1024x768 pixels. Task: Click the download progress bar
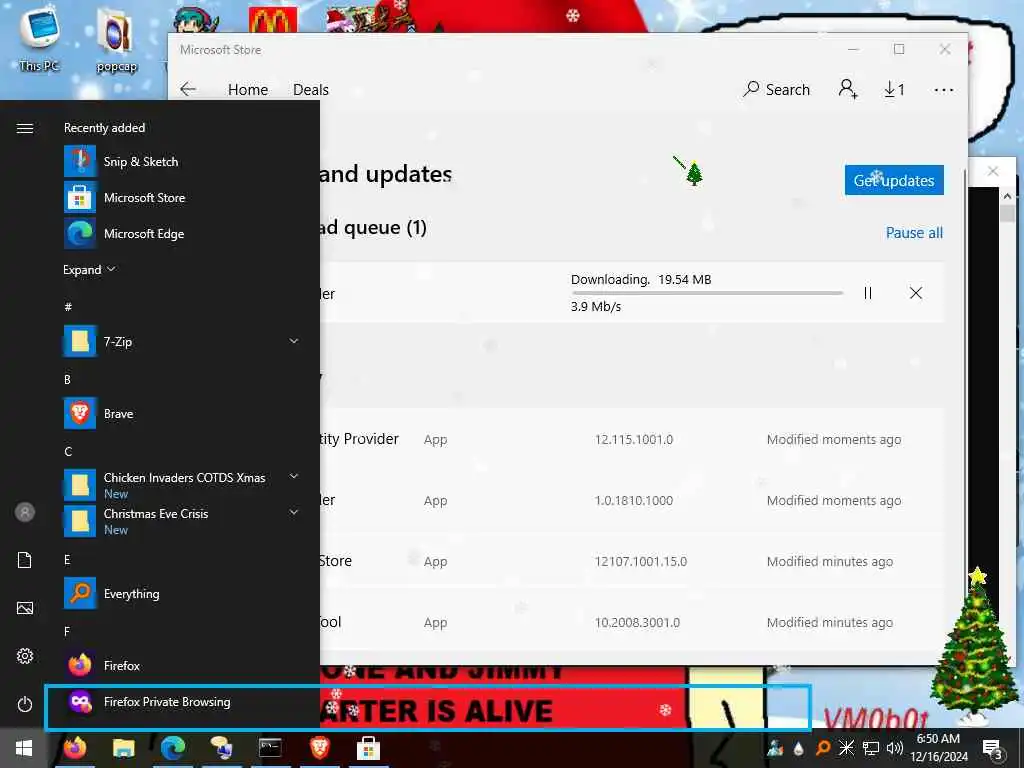point(707,293)
